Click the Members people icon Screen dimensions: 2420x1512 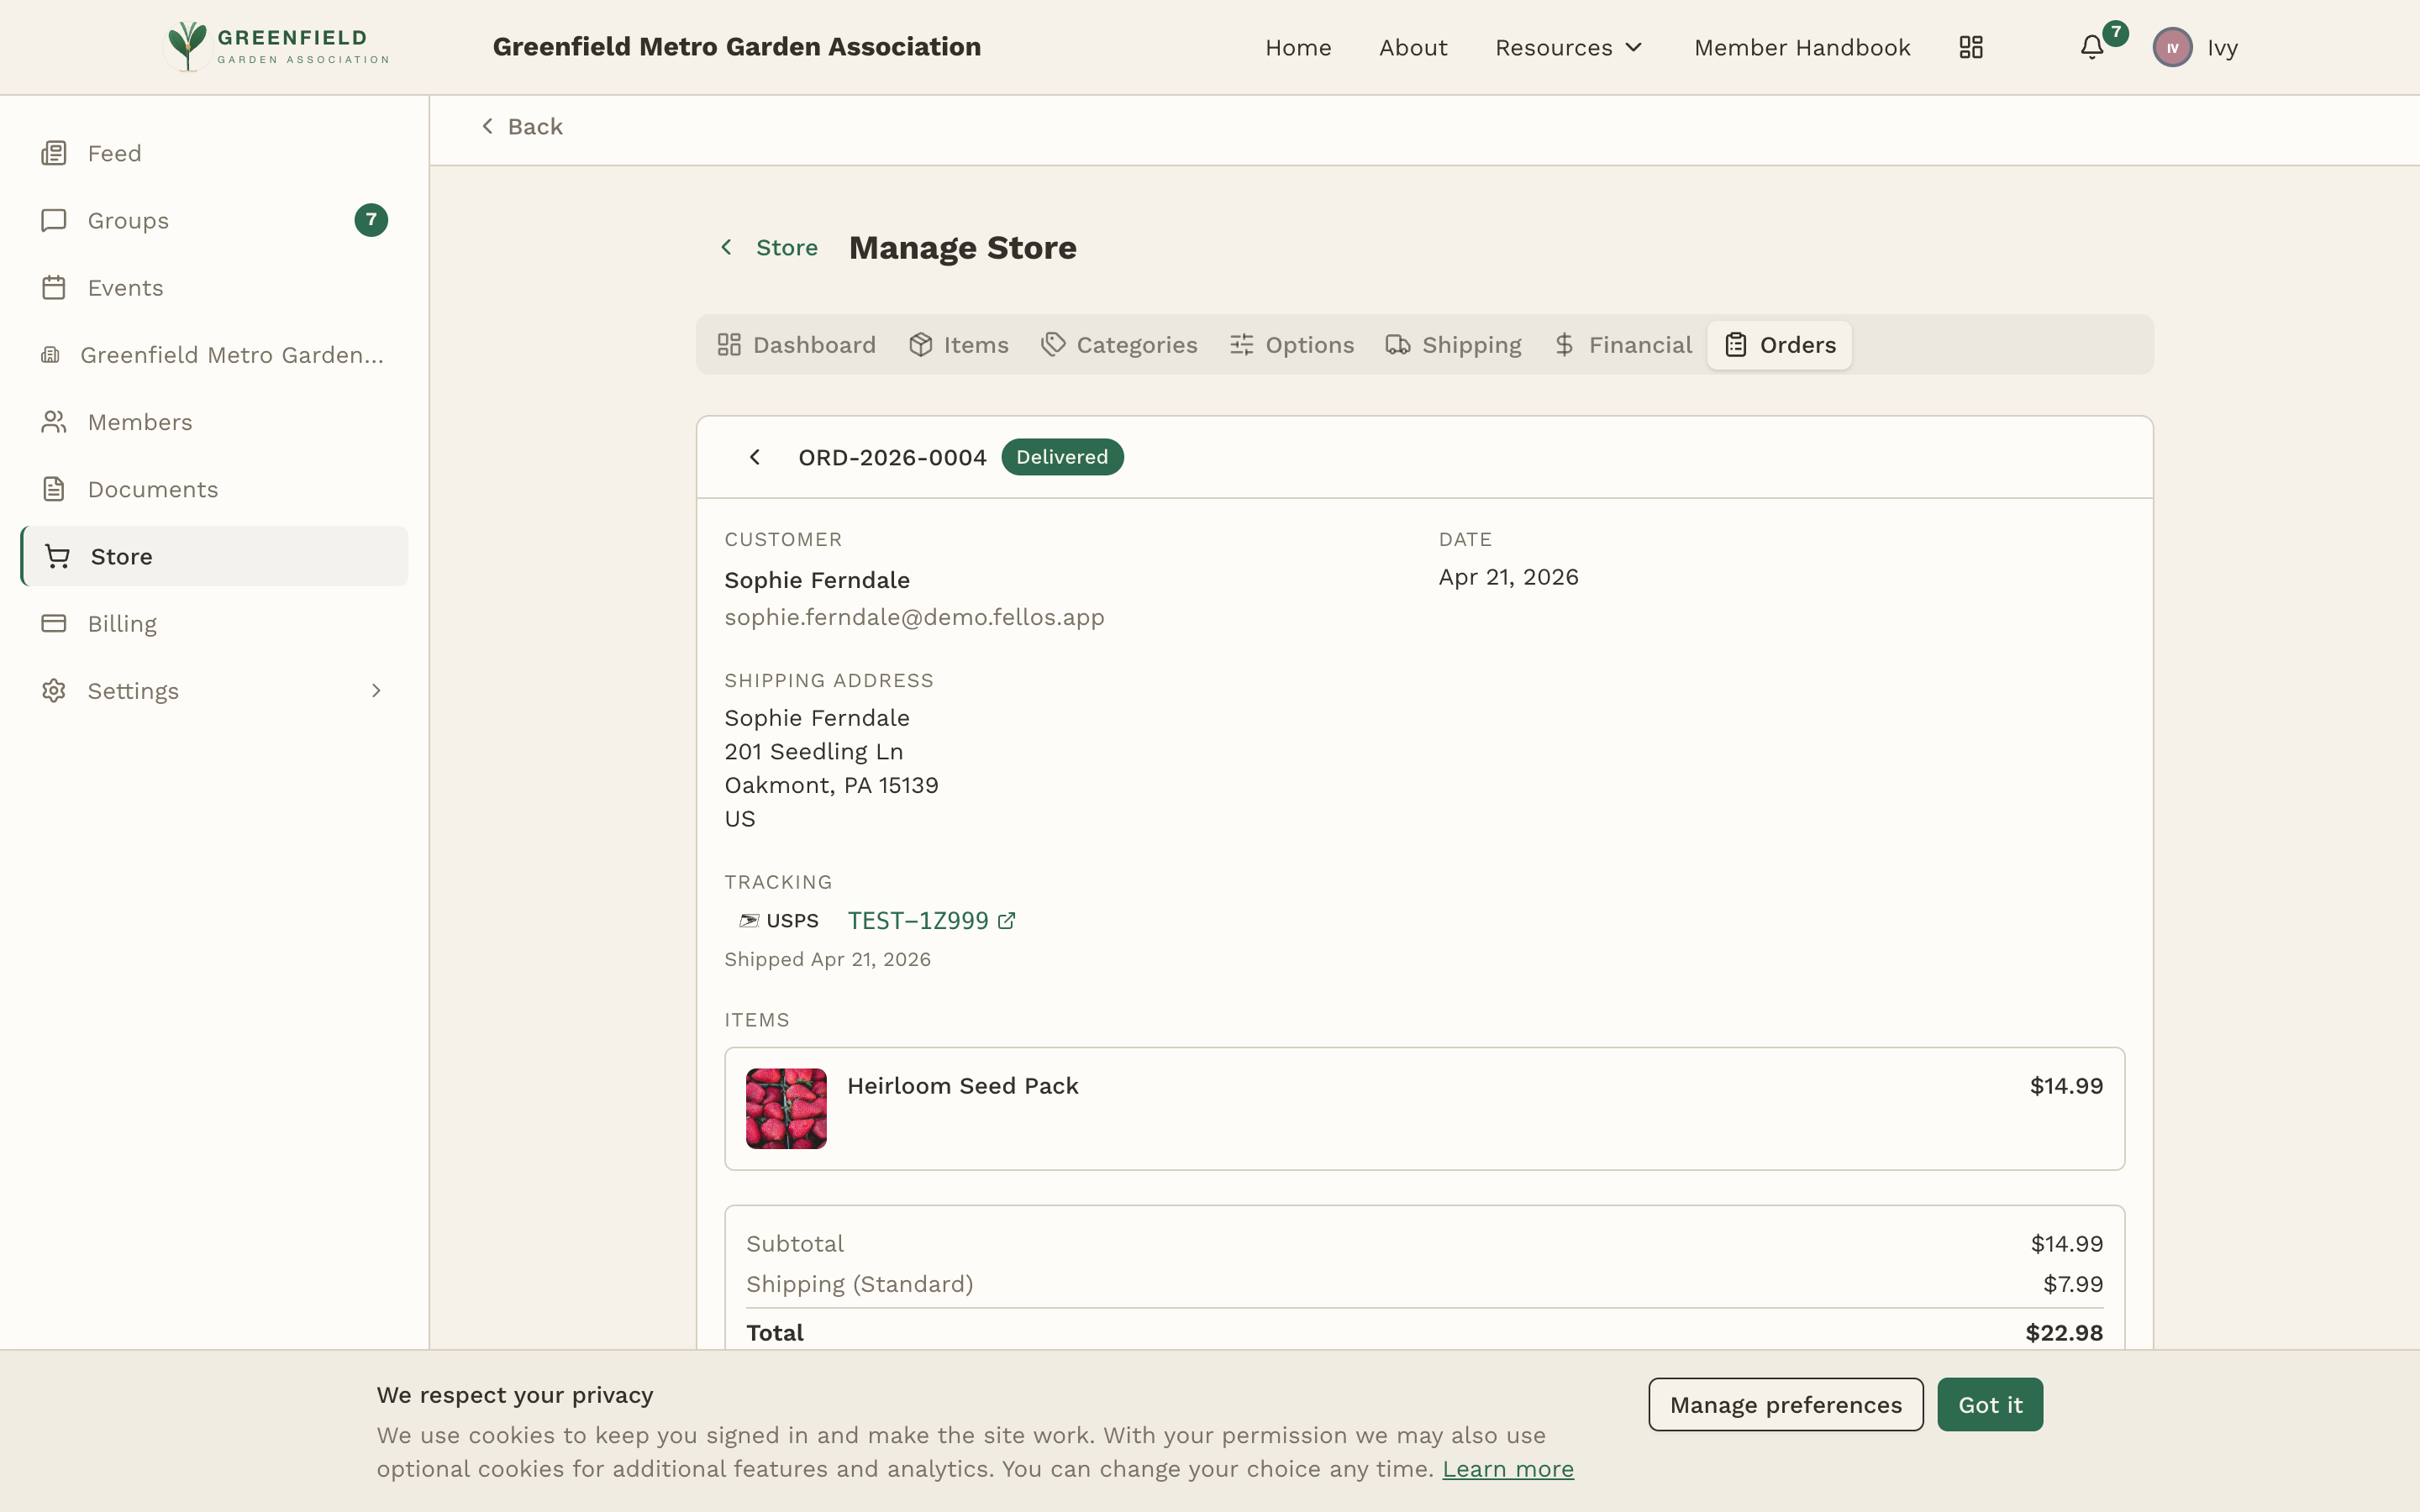(54, 422)
